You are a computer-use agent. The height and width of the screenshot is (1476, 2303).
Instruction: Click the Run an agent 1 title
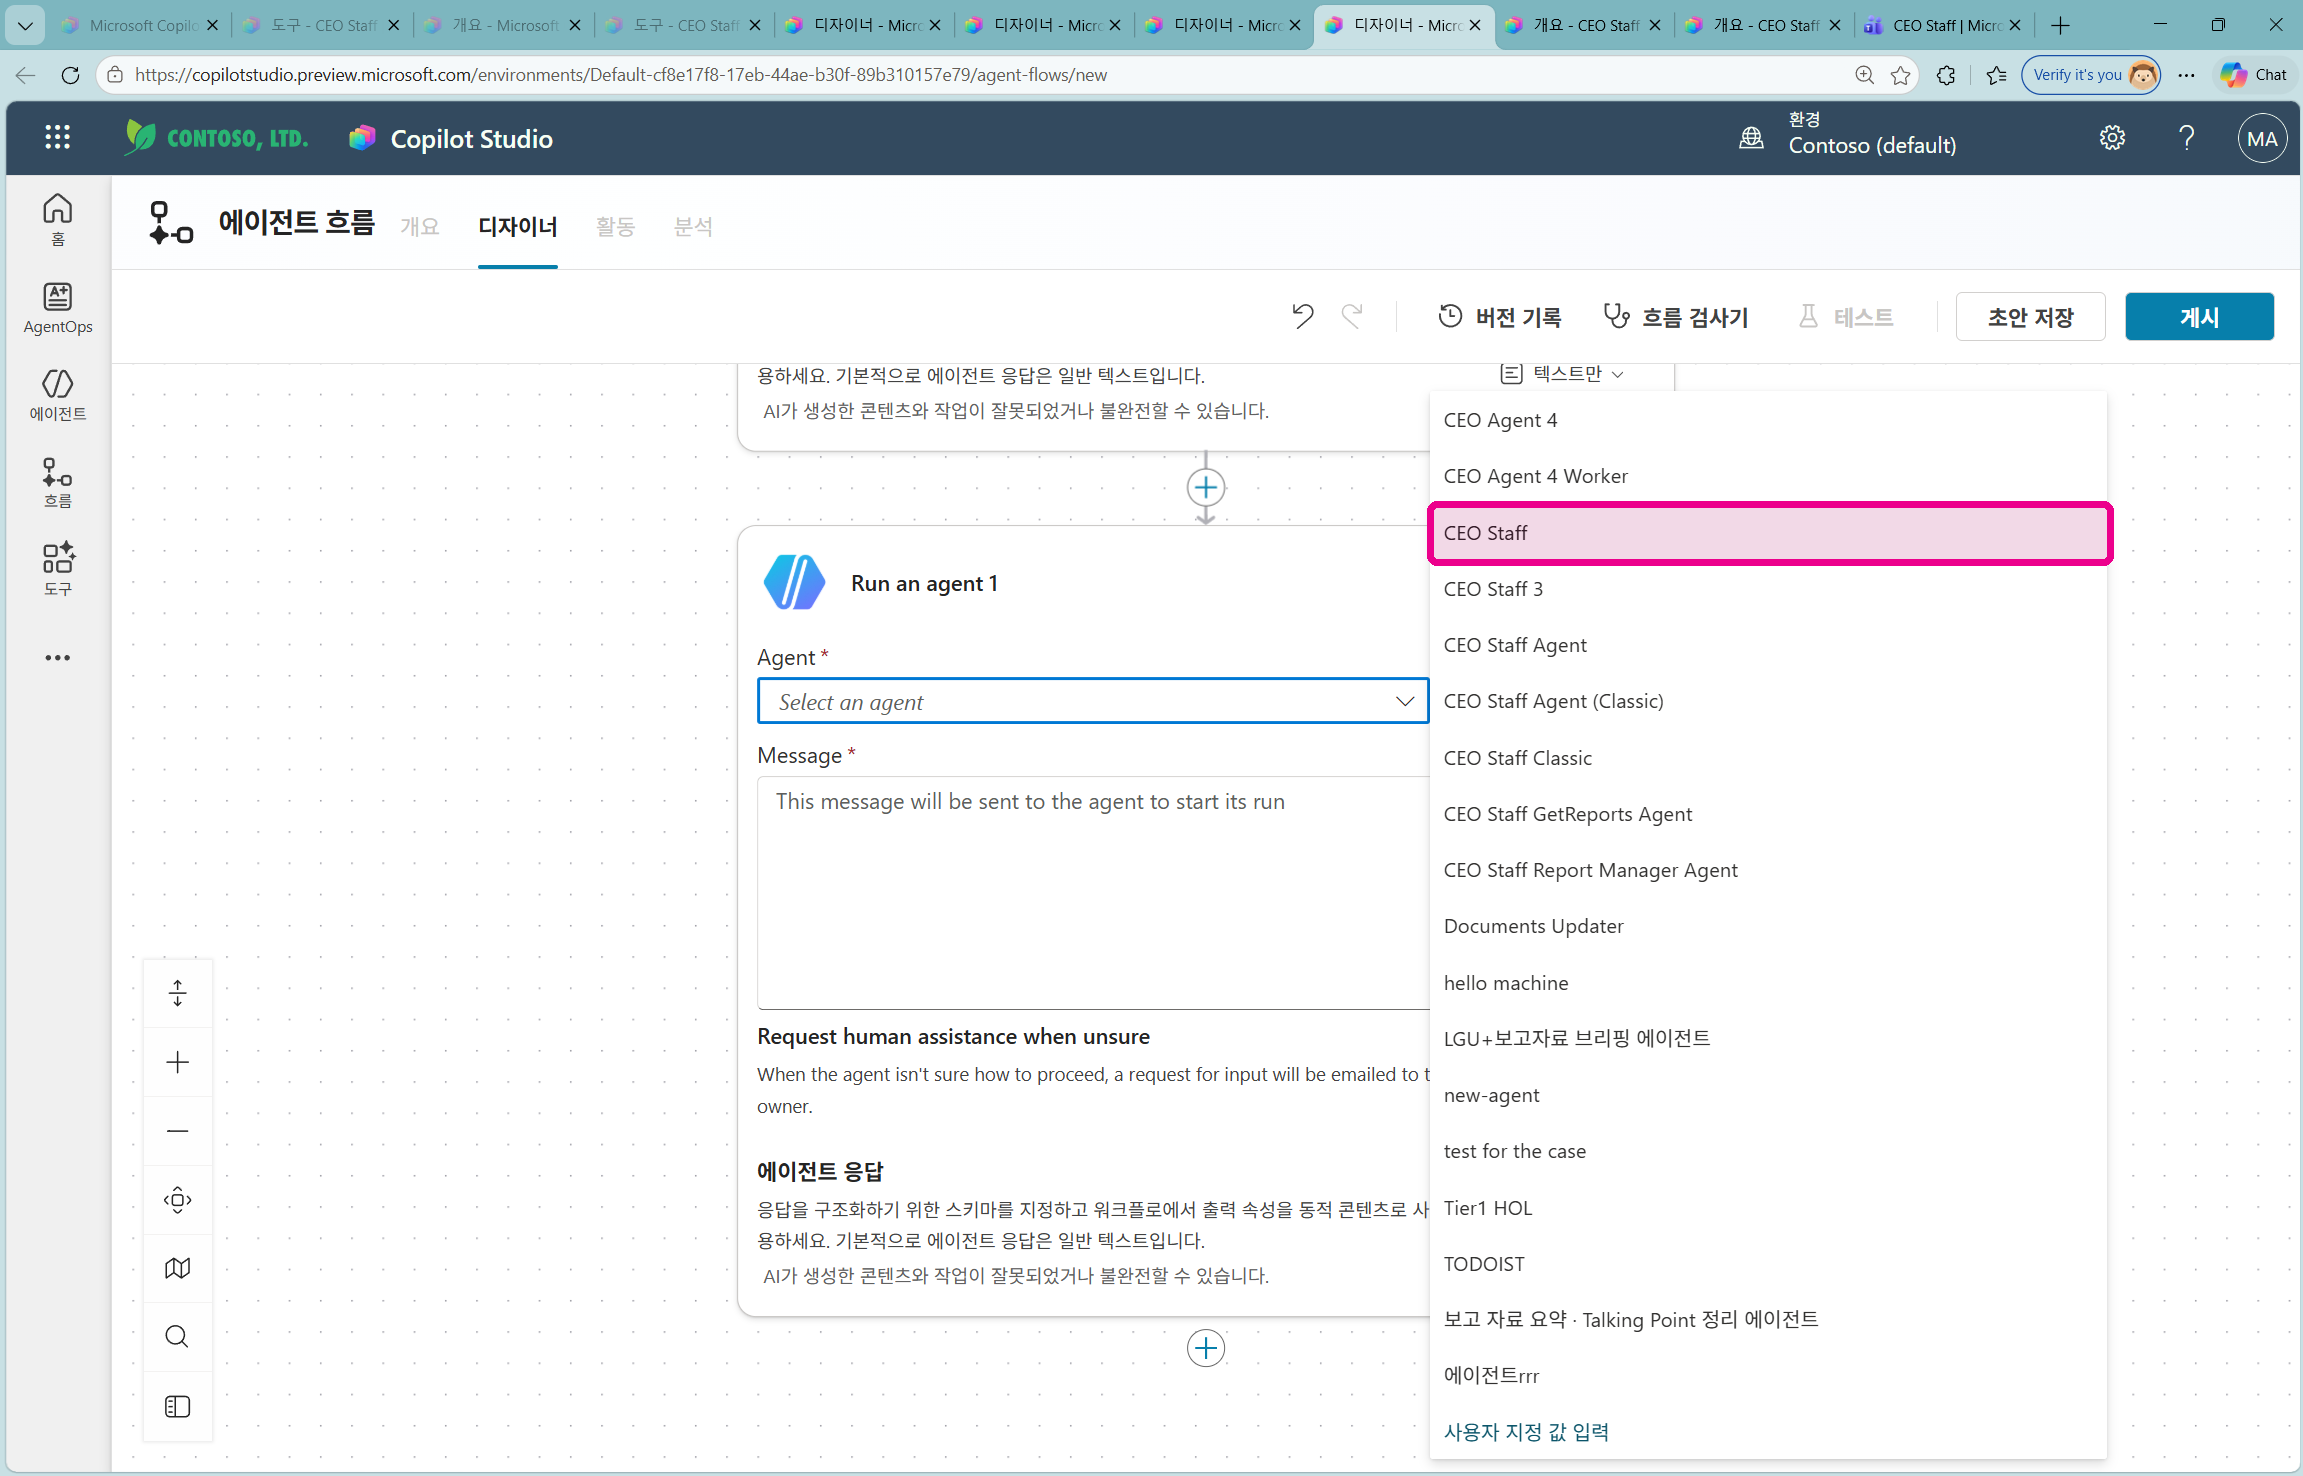(924, 584)
